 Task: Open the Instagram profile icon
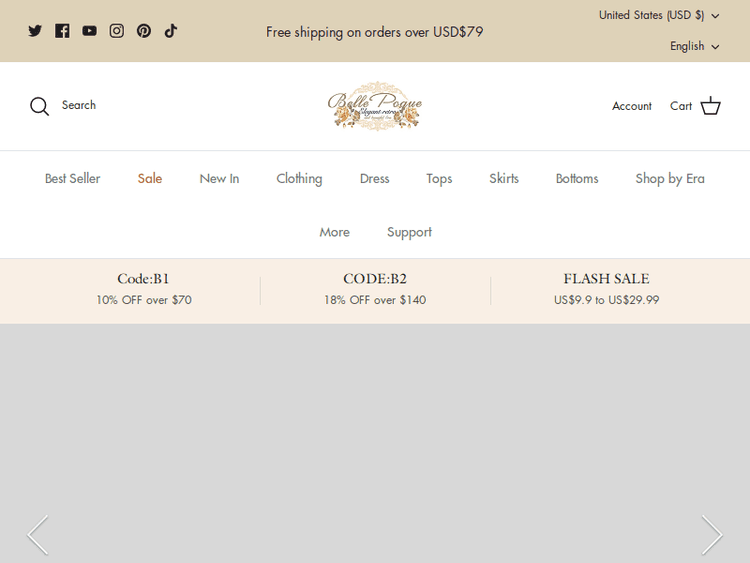tap(117, 31)
